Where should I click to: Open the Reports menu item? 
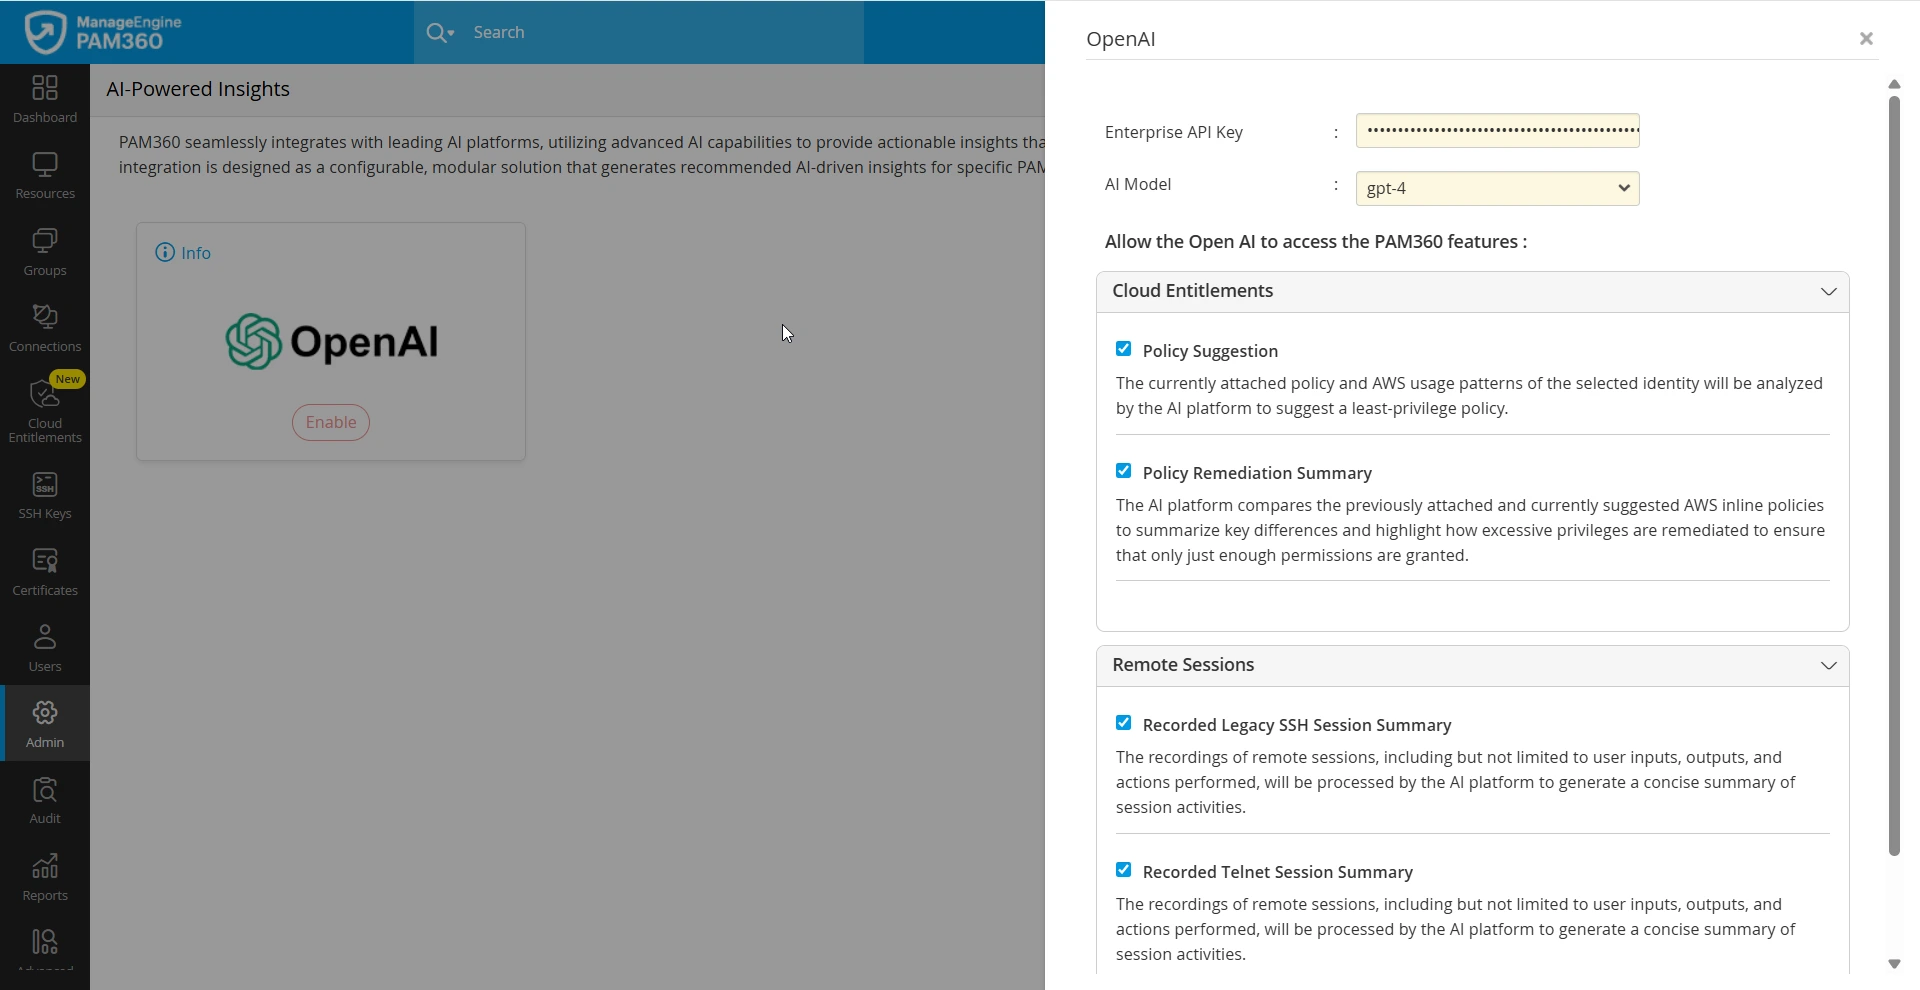click(45, 877)
